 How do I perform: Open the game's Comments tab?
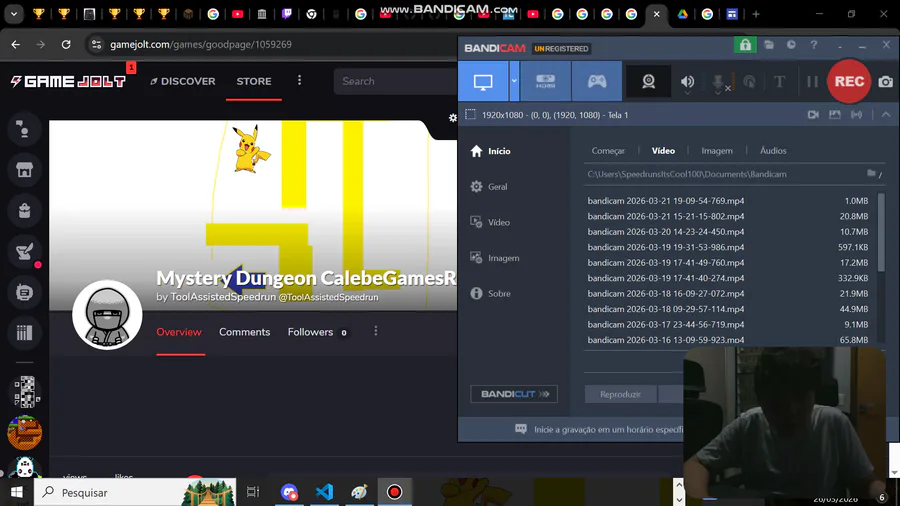coord(245,332)
